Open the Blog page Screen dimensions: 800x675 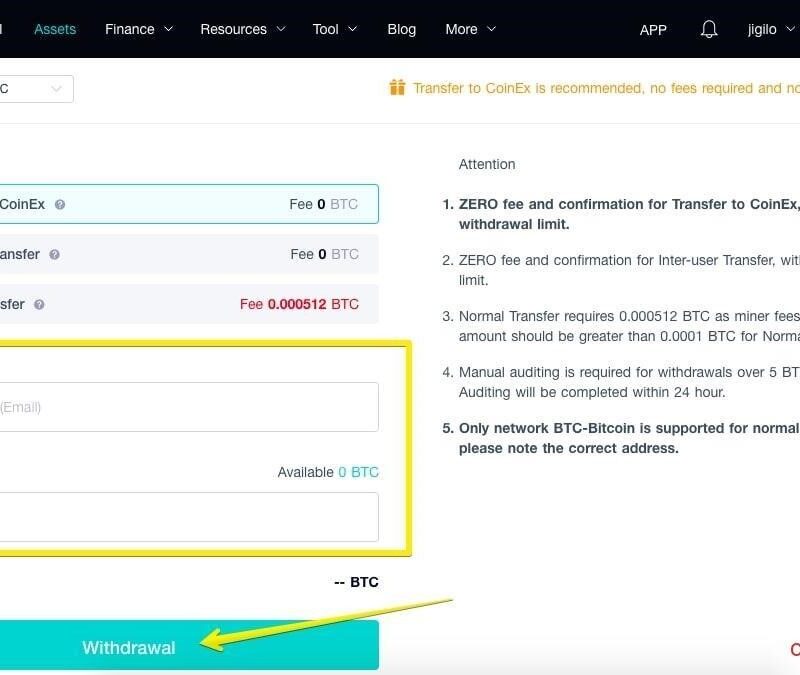pyautogui.click(x=401, y=29)
